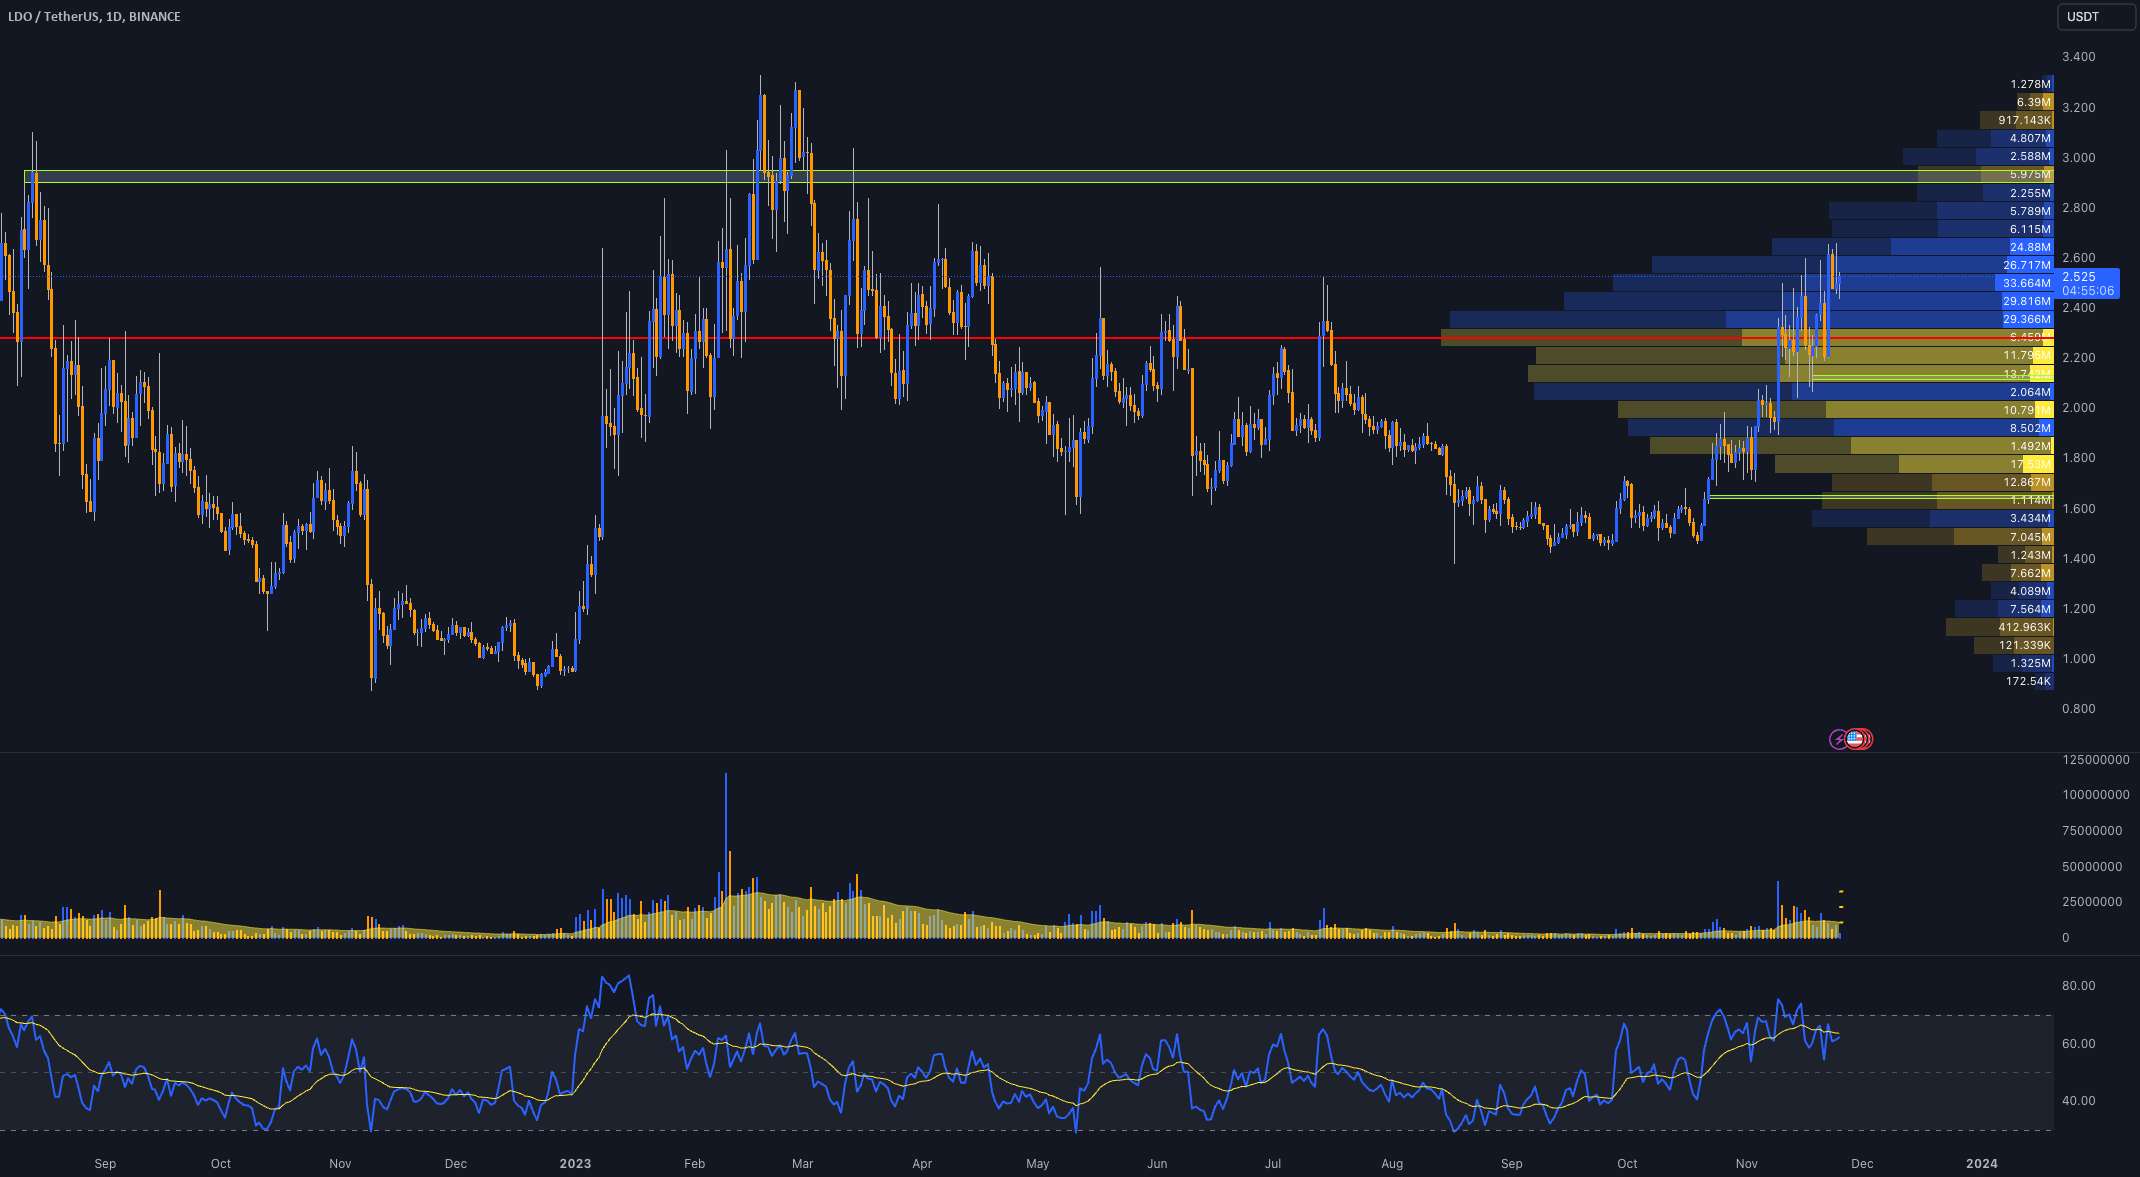Click the 917.143K volume profile value
The width and height of the screenshot is (2140, 1177).
[2025, 120]
